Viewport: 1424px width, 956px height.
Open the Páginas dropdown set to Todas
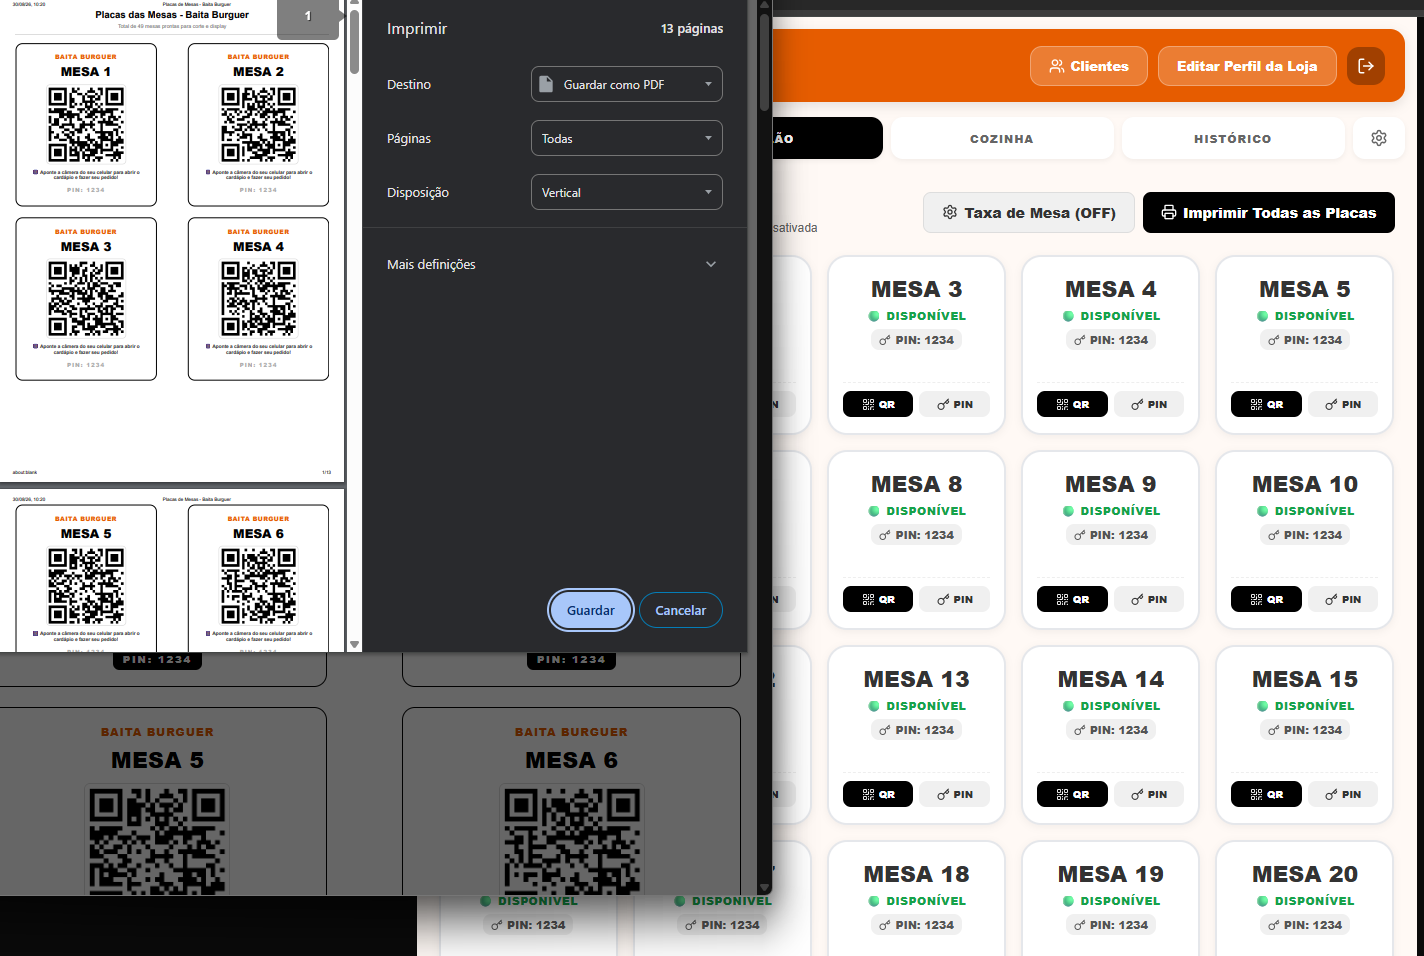coord(627,138)
